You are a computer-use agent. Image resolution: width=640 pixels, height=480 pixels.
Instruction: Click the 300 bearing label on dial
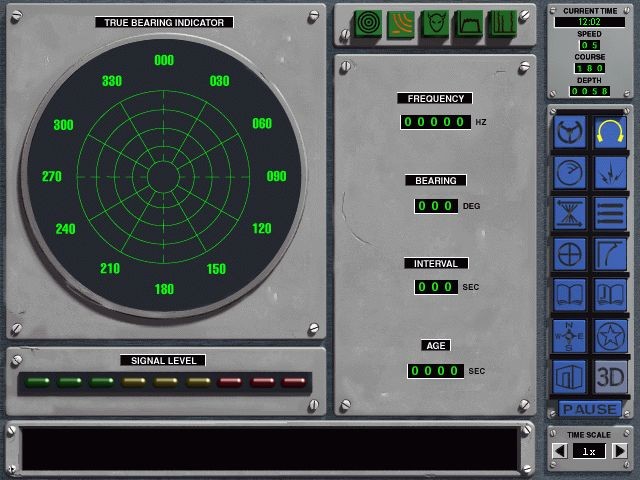tap(63, 125)
